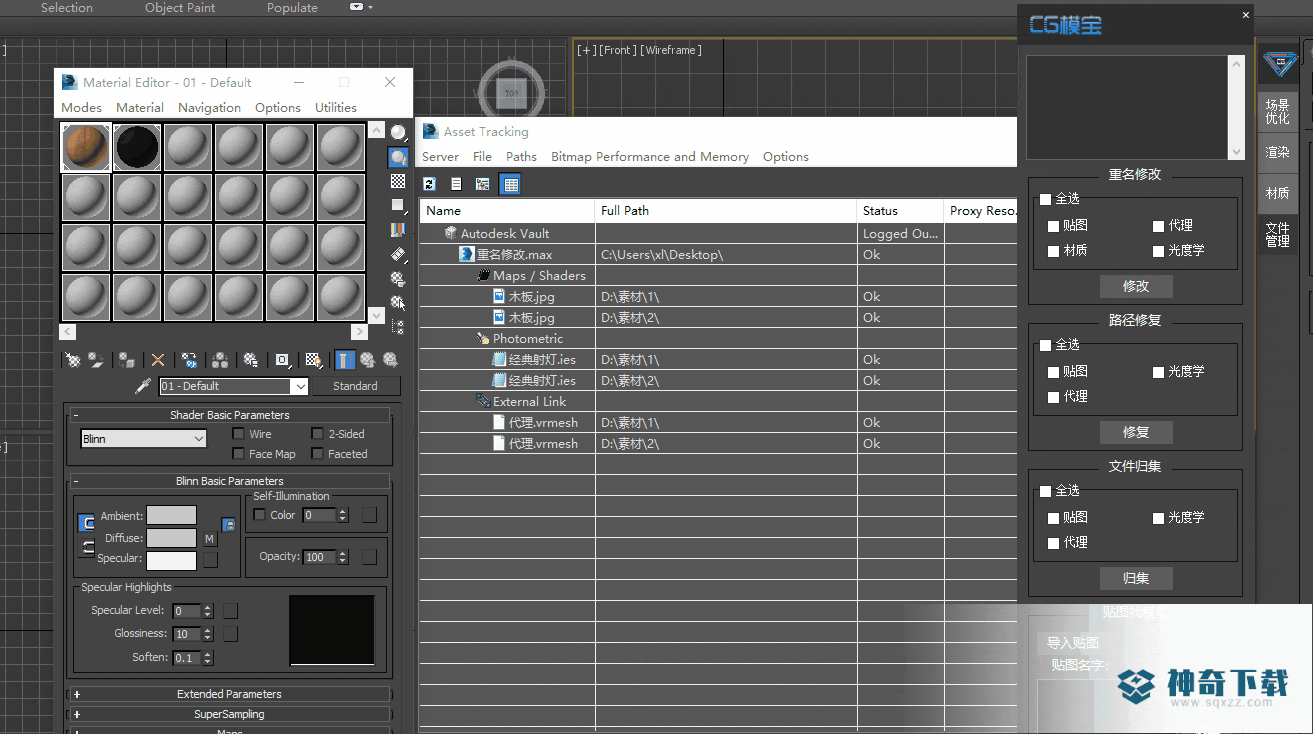The height and width of the screenshot is (734, 1313).
Task: Click the Glossiness spinner arrows
Action: pos(208,634)
